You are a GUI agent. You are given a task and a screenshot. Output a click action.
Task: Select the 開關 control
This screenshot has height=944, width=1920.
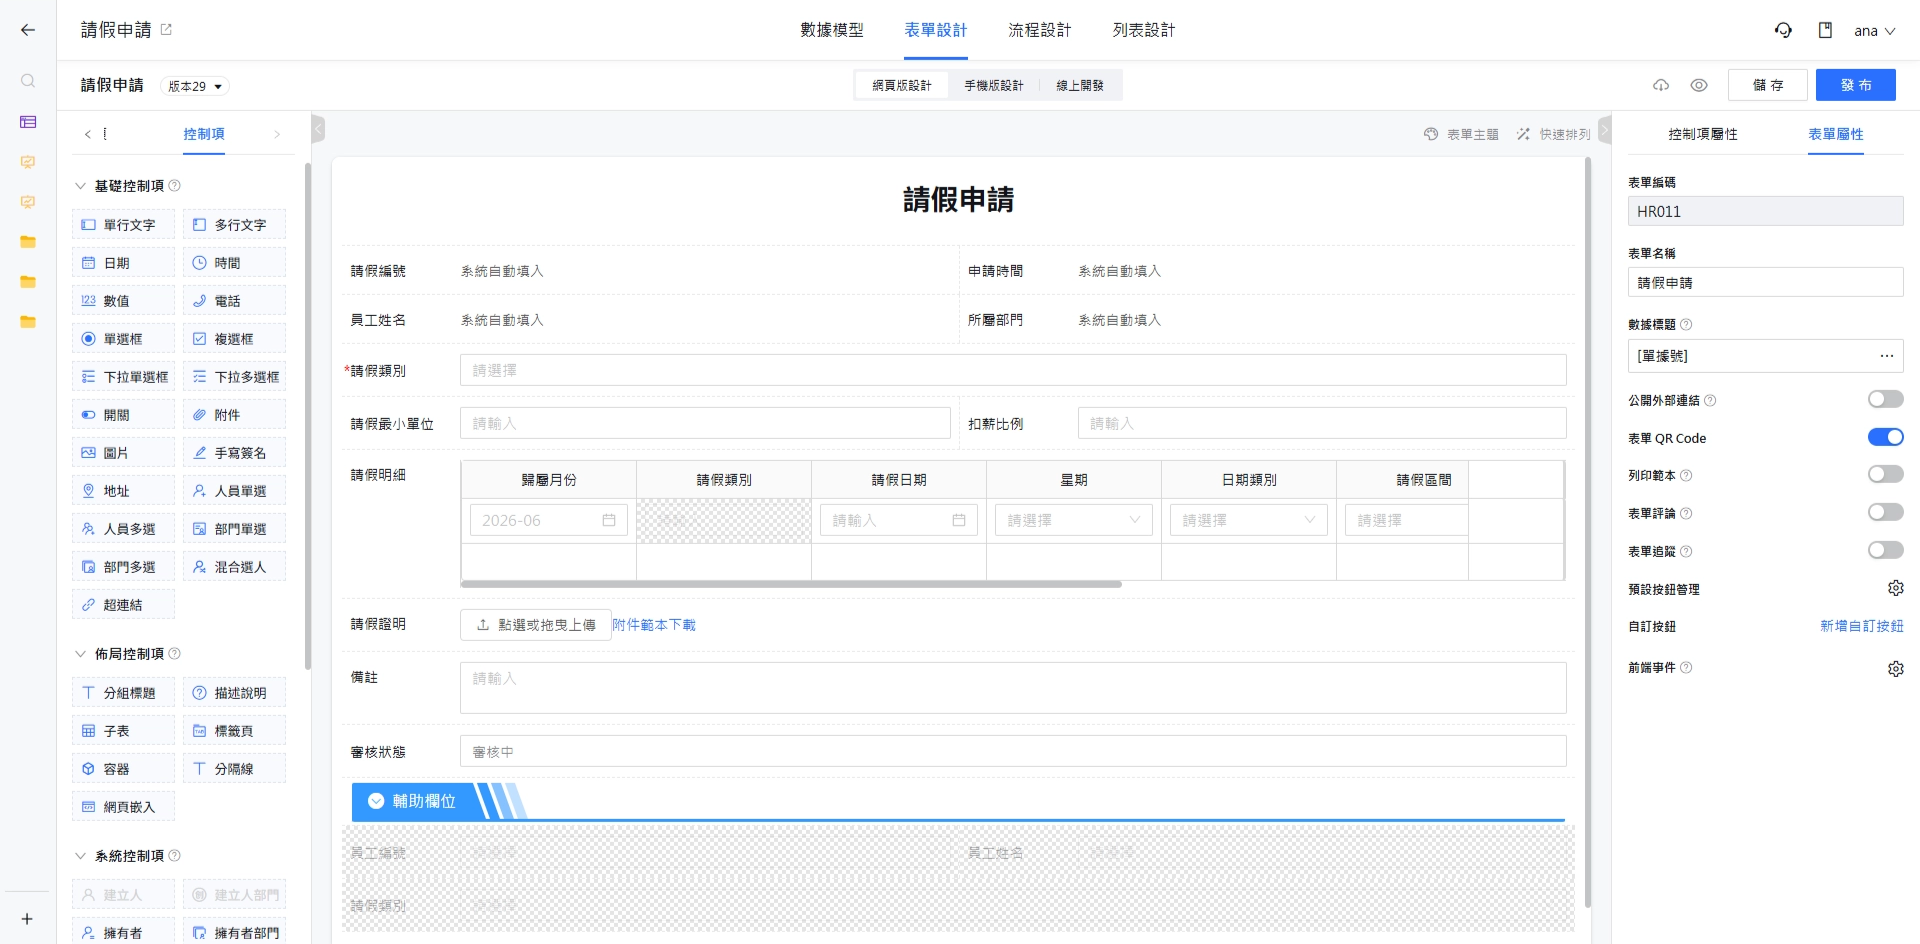123,415
